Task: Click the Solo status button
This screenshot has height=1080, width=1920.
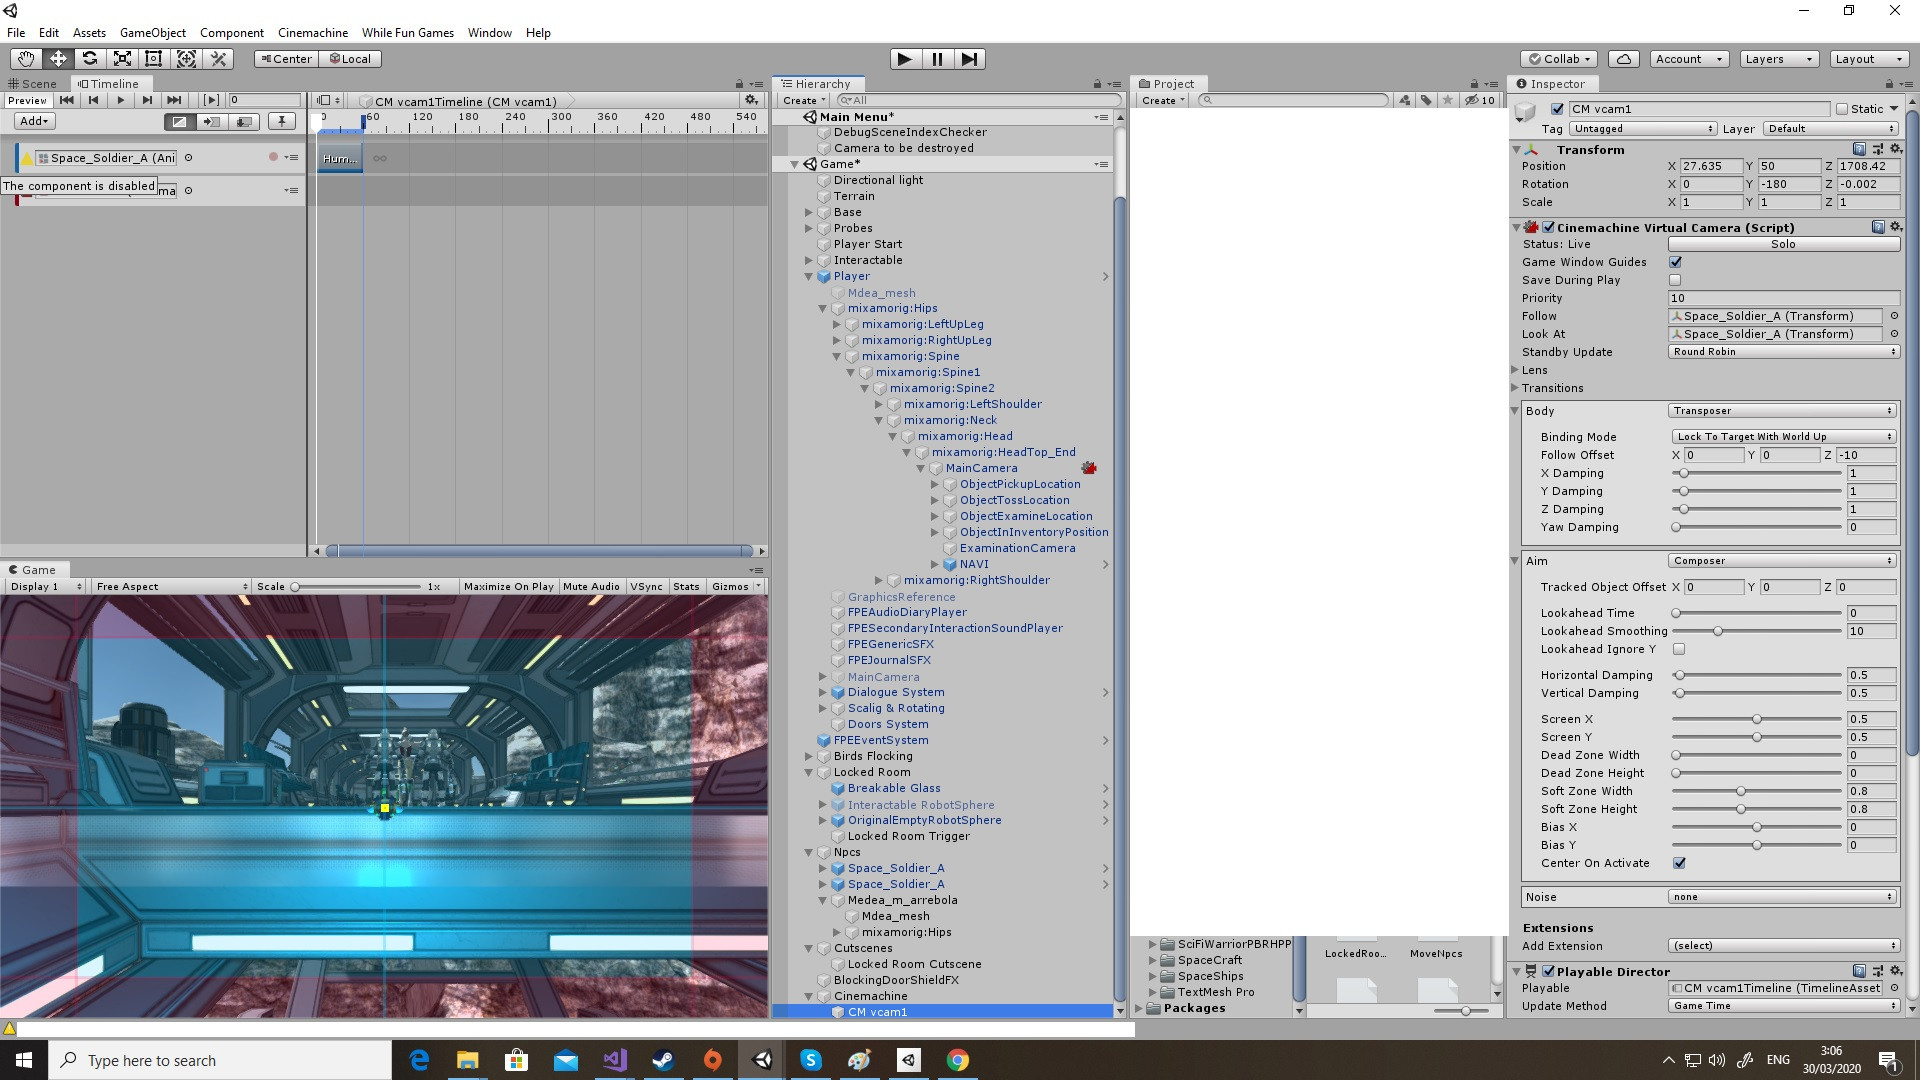Action: [1783, 243]
